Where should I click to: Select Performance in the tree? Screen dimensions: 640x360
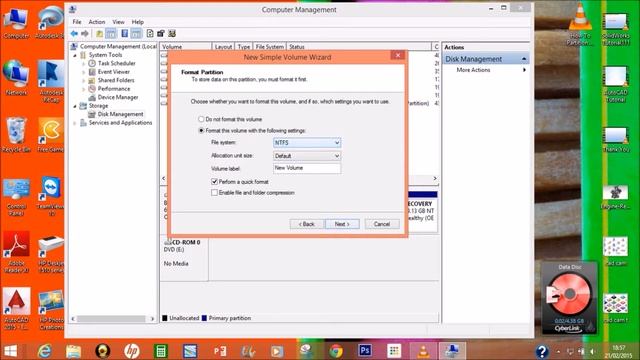coord(114,89)
